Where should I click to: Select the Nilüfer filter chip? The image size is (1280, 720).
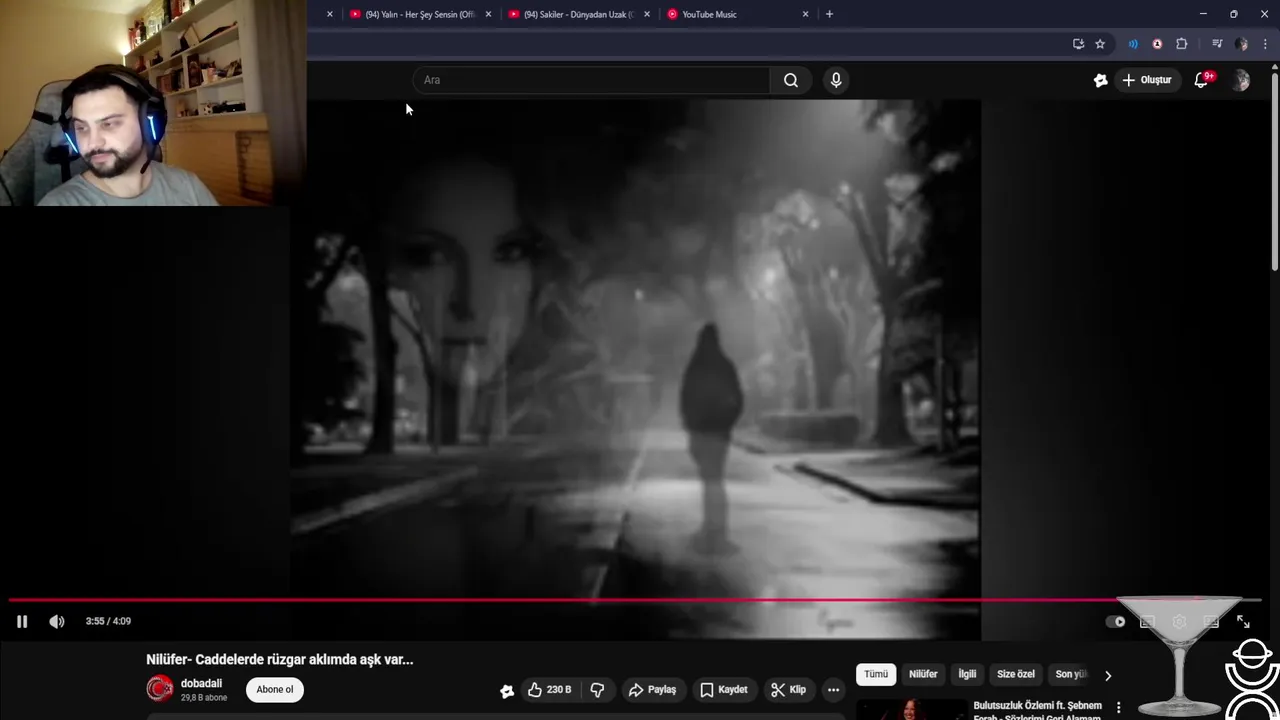click(x=923, y=674)
